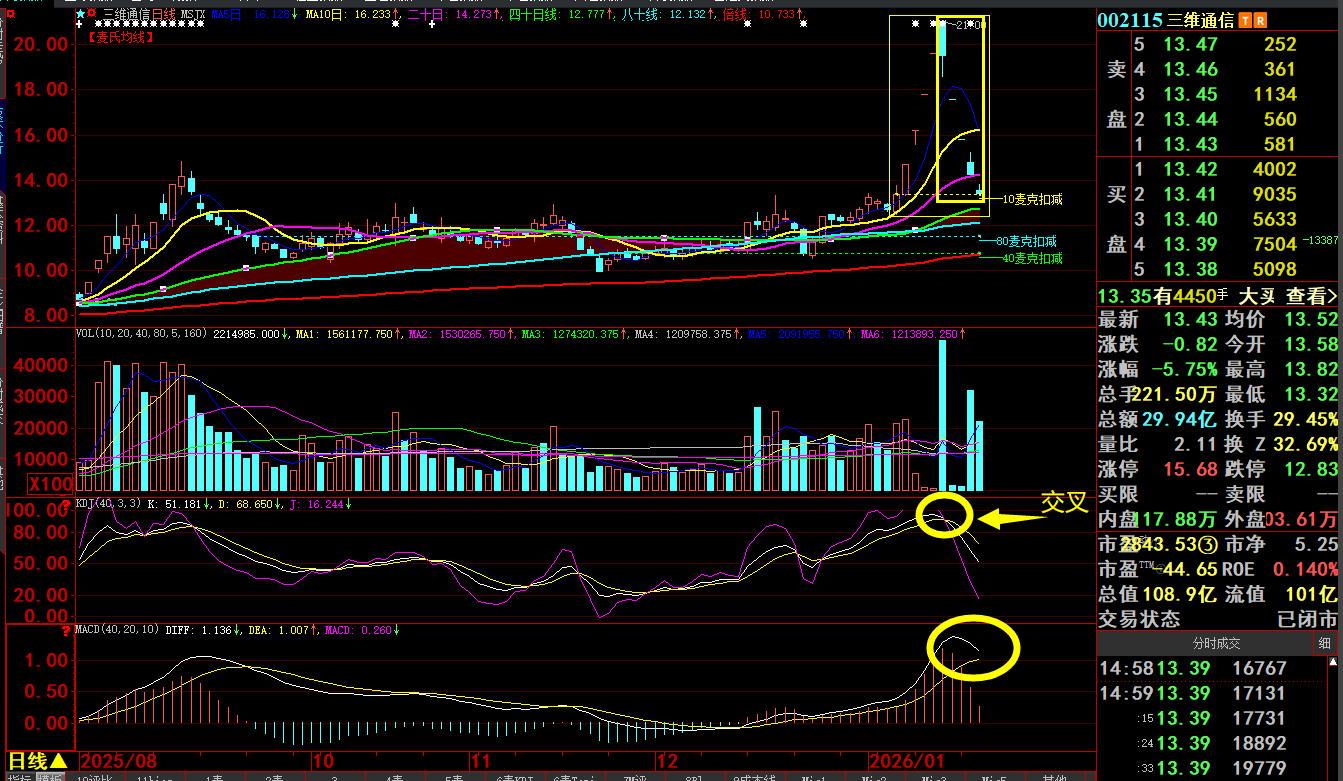The width and height of the screenshot is (1343, 781).
Task: Select the 10麦克扣减 line label
Action: (x=1032, y=199)
